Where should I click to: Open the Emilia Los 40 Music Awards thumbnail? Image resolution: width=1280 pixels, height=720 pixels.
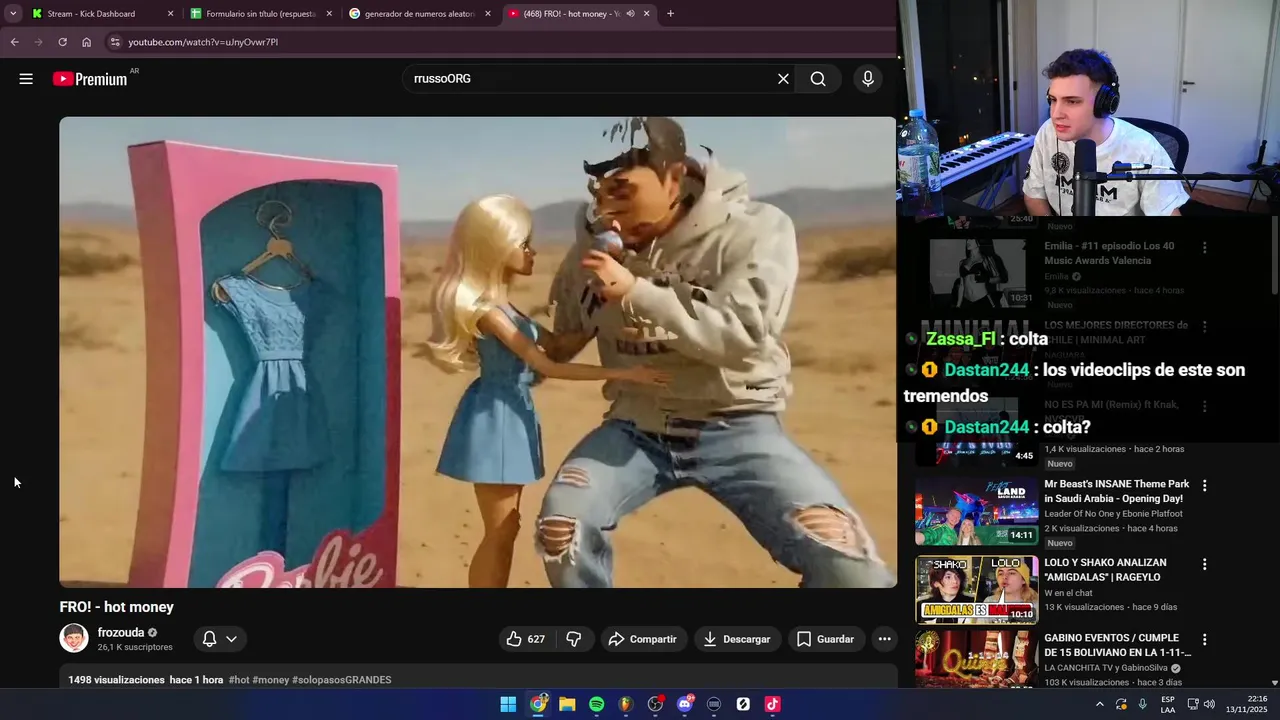click(977, 272)
